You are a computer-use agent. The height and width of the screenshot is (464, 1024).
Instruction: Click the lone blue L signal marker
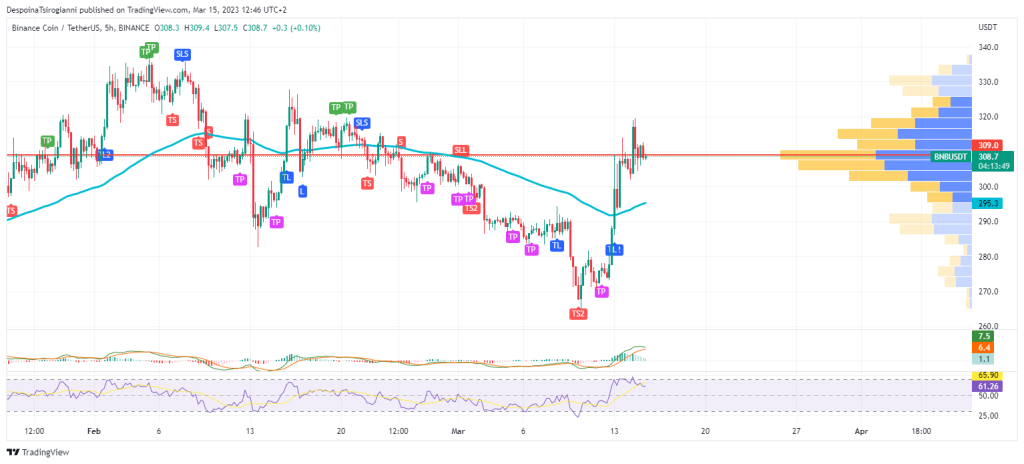[x=302, y=190]
